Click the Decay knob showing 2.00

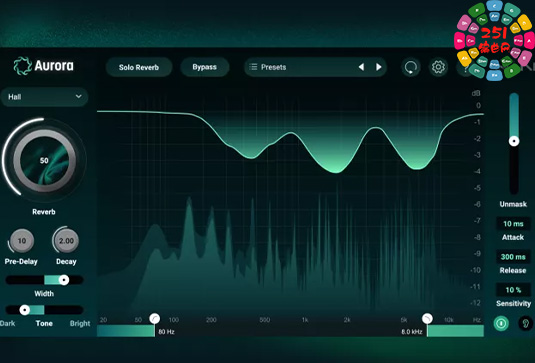click(66, 241)
